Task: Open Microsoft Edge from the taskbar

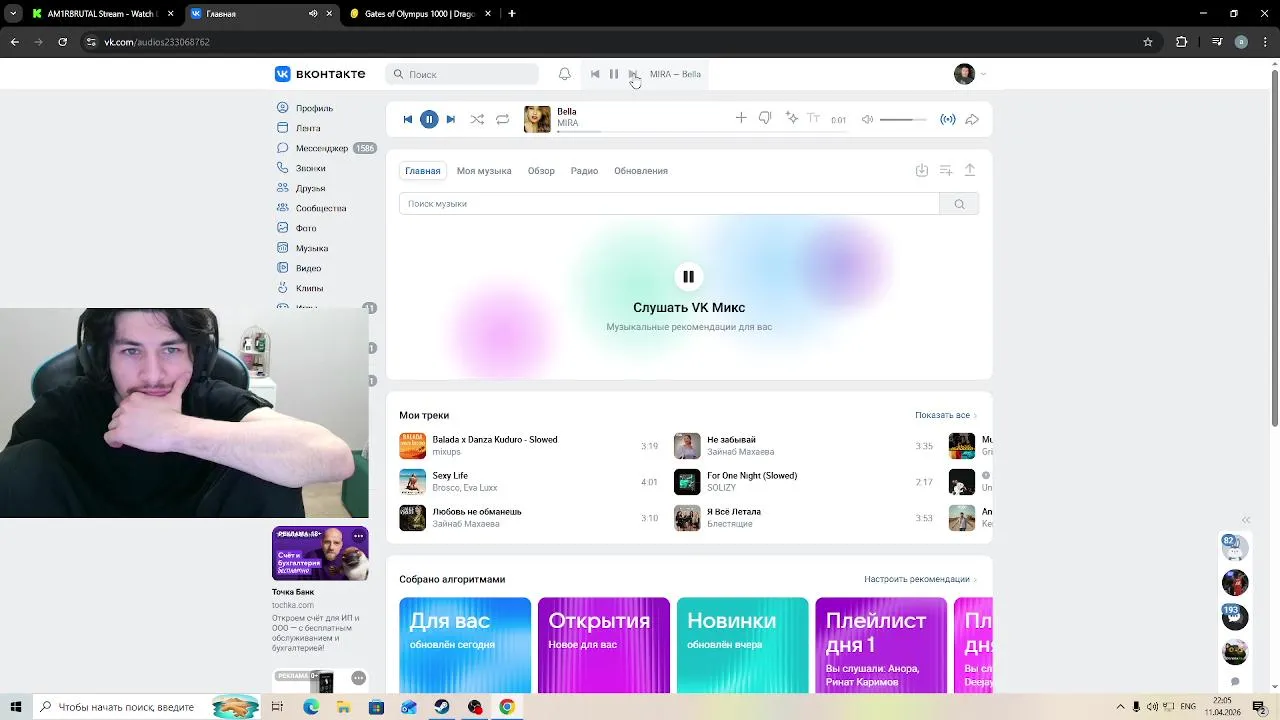Action: pyautogui.click(x=311, y=707)
